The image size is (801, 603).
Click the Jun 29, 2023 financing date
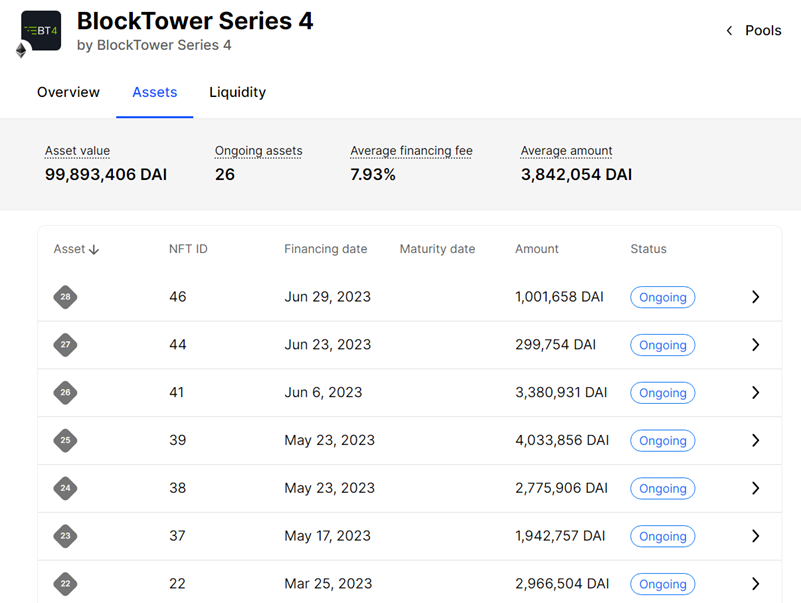tap(327, 297)
